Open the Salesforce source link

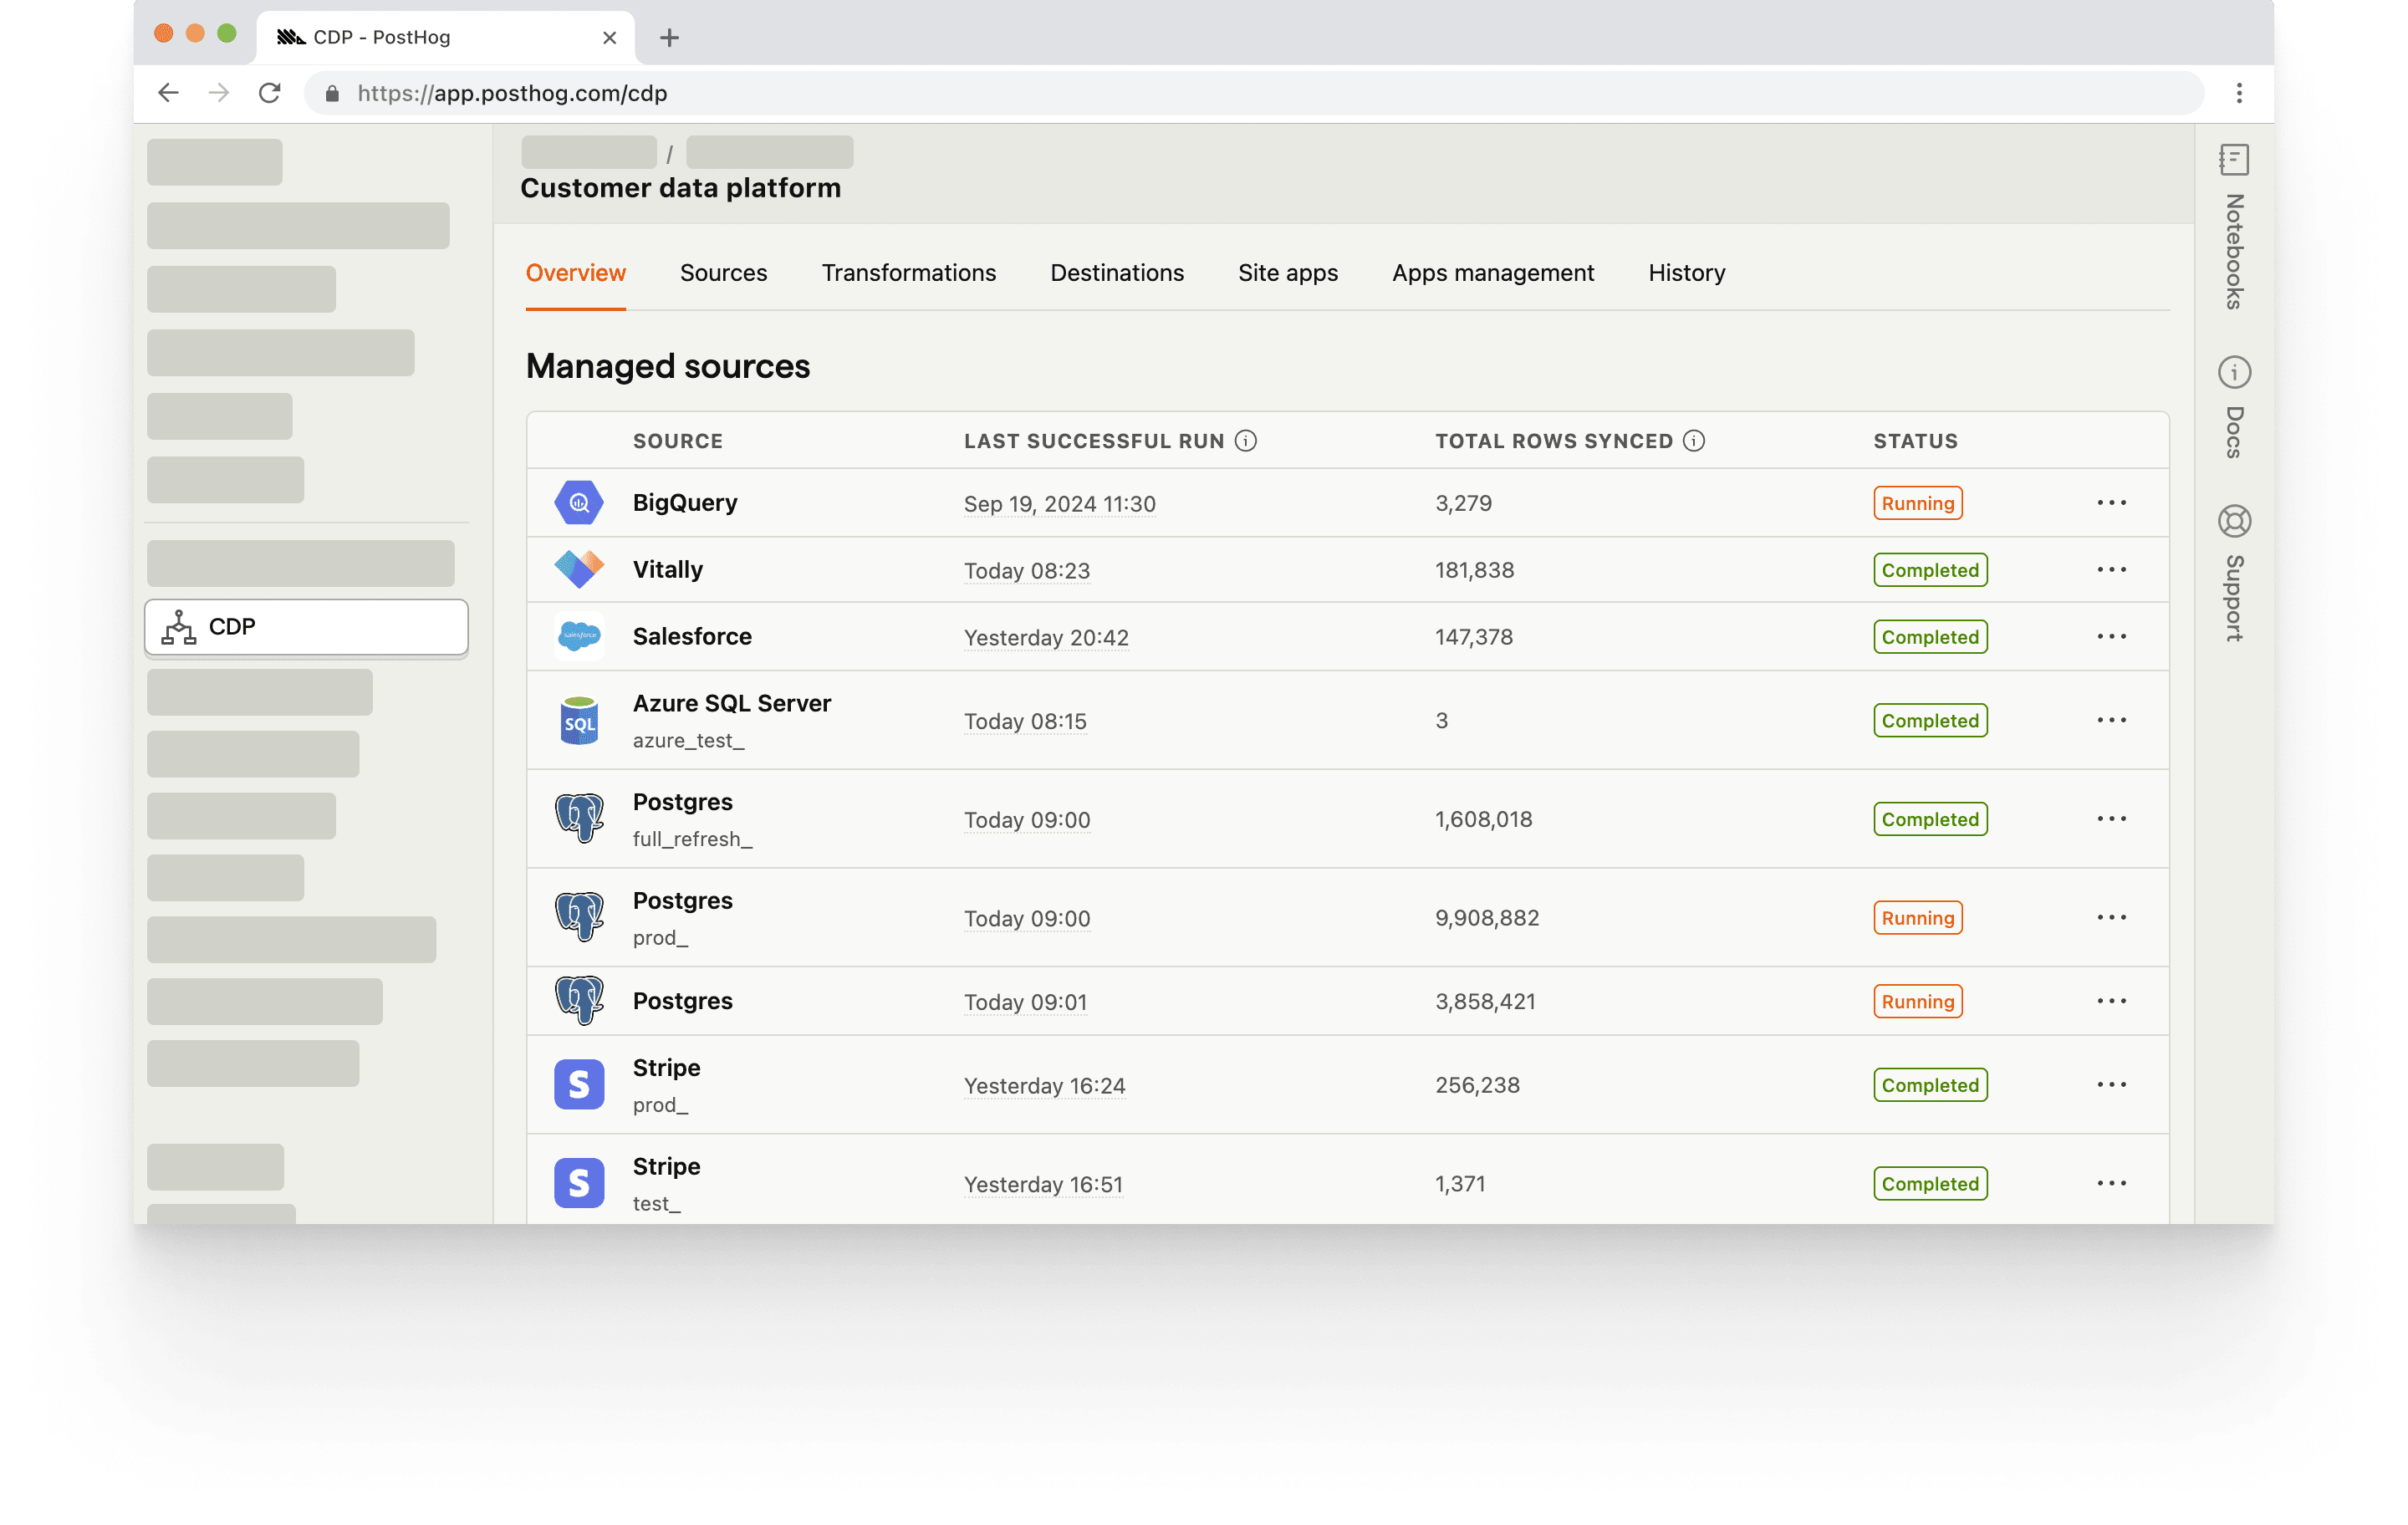coord(692,636)
